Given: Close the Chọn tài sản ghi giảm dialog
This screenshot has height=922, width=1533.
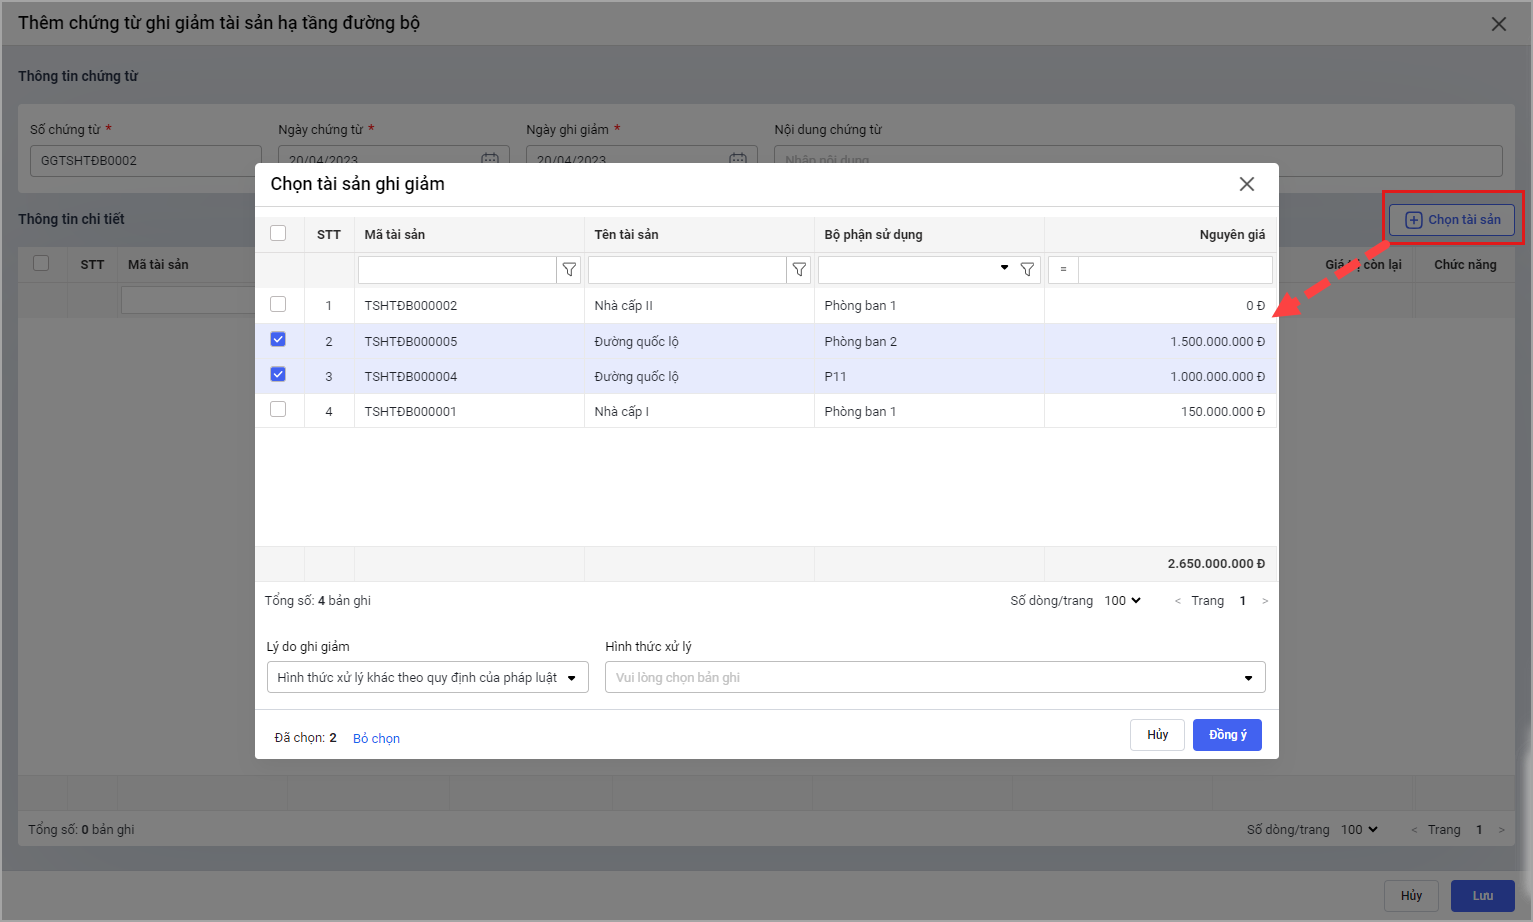Looking at the screenshot, I should (x=1246, y=184).
